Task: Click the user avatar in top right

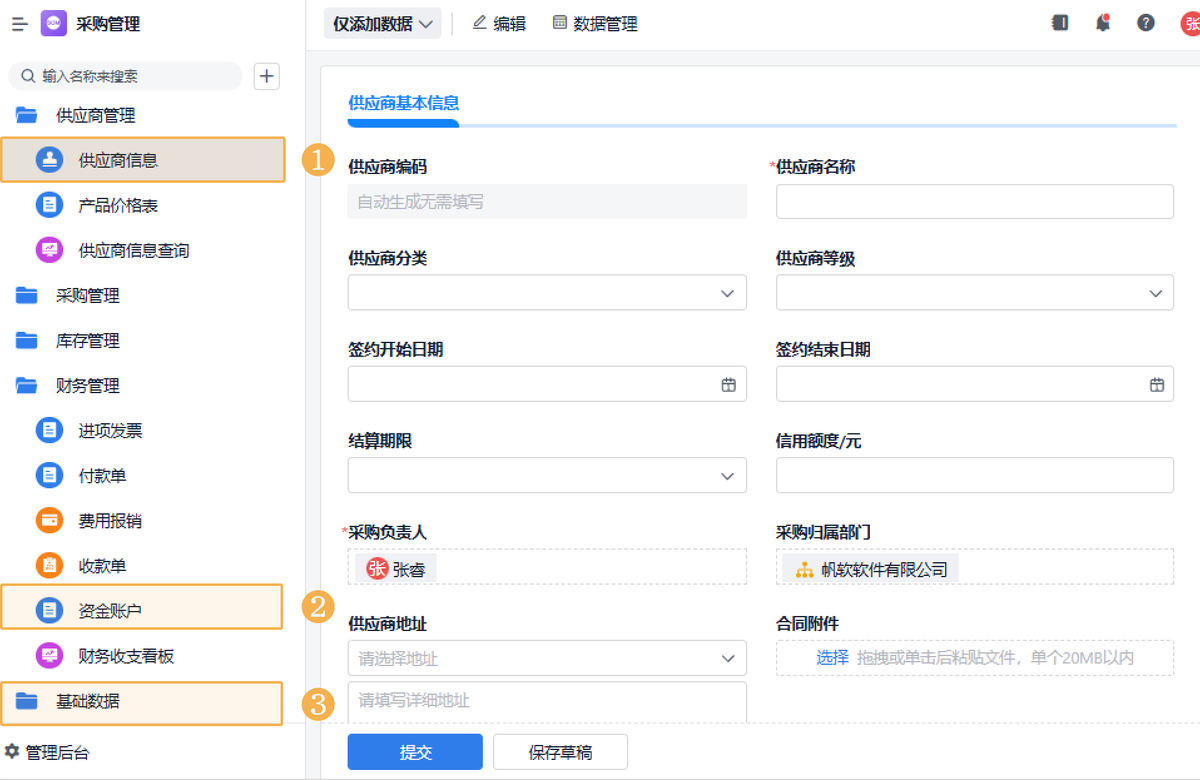Action: click(x=1190, y=24)
